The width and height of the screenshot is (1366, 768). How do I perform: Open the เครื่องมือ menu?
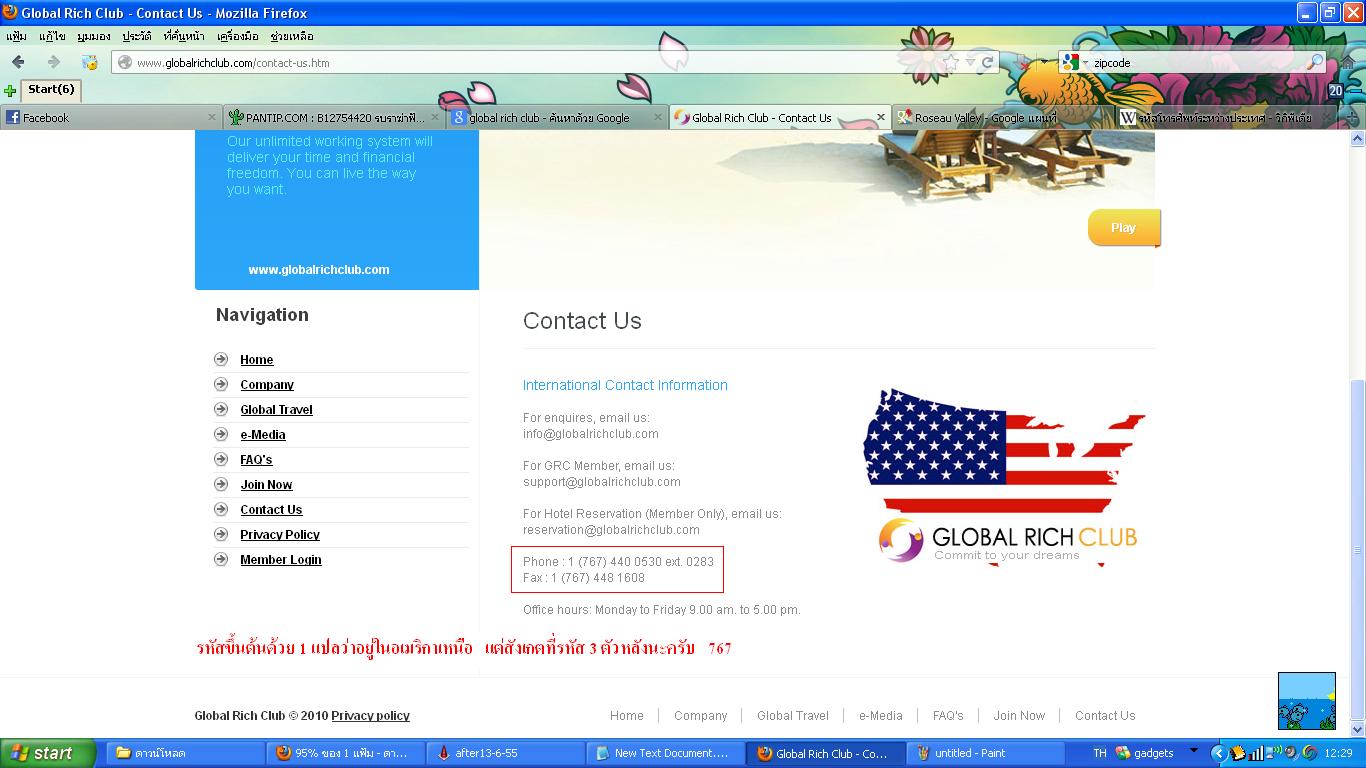point(238,36)
